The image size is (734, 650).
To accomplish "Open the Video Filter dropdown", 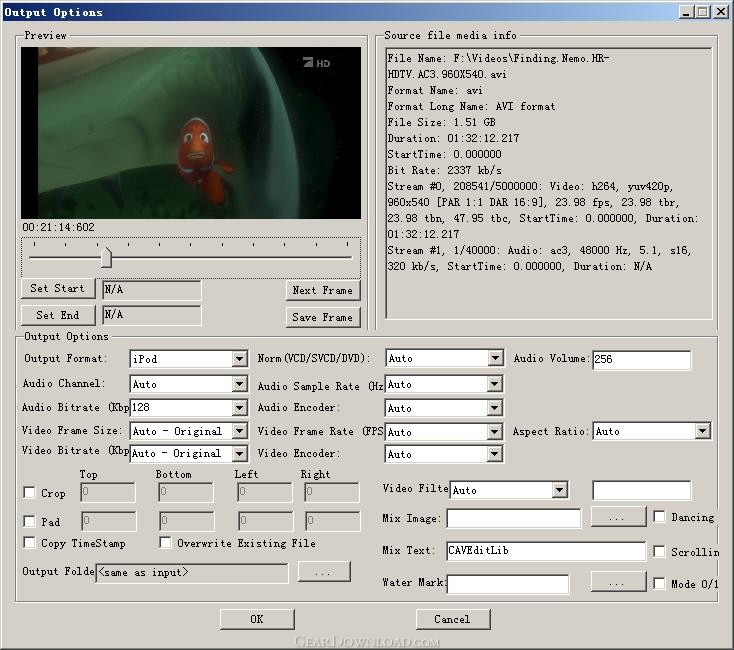I will 509,490.
